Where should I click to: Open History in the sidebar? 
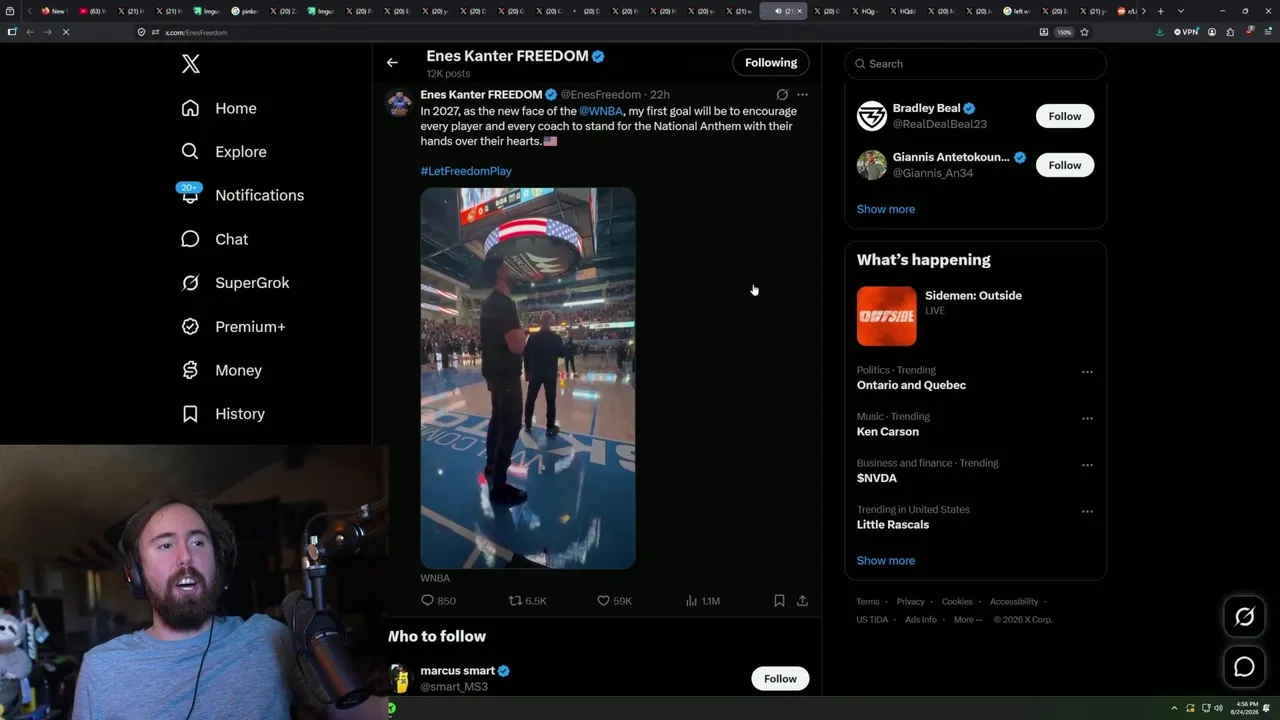(223, 414)
